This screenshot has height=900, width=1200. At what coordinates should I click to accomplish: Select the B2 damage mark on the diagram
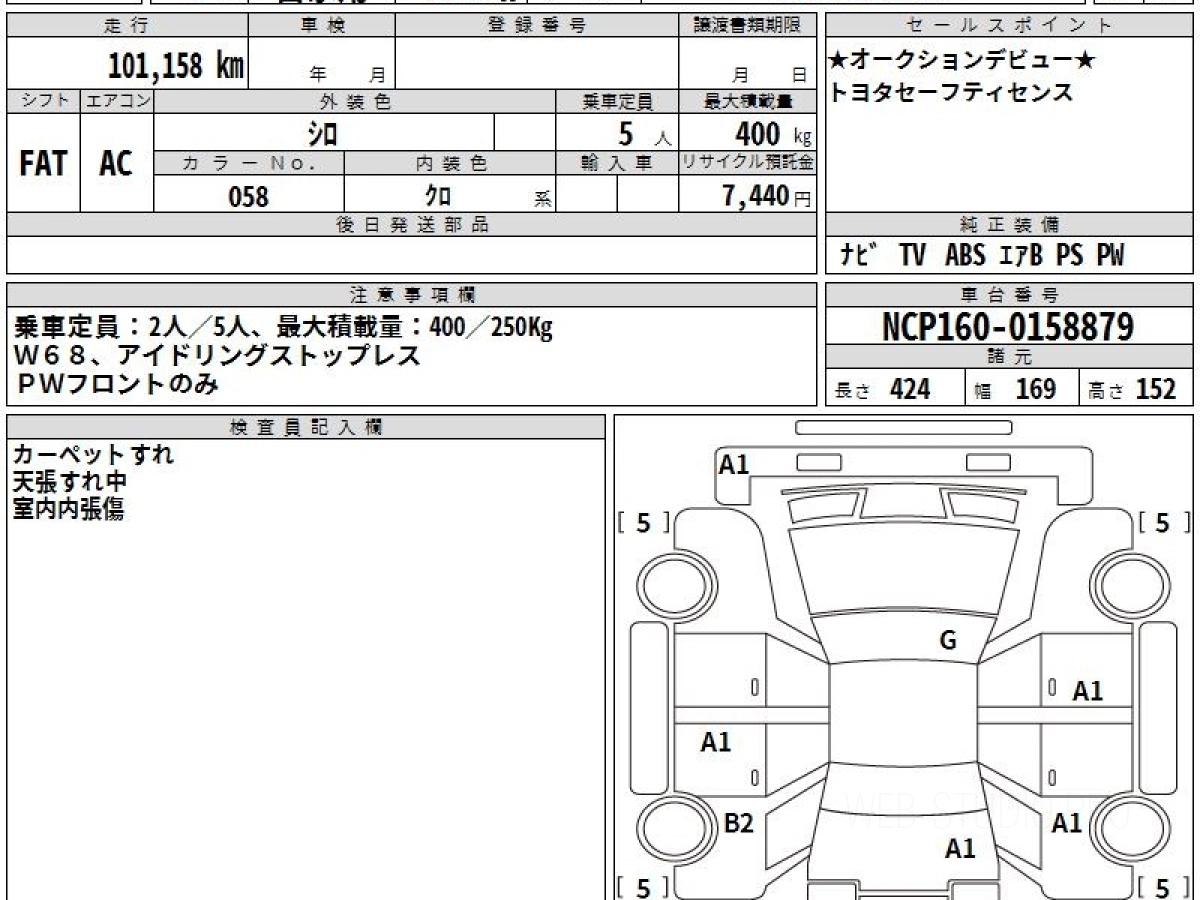(x=738, y=823)
